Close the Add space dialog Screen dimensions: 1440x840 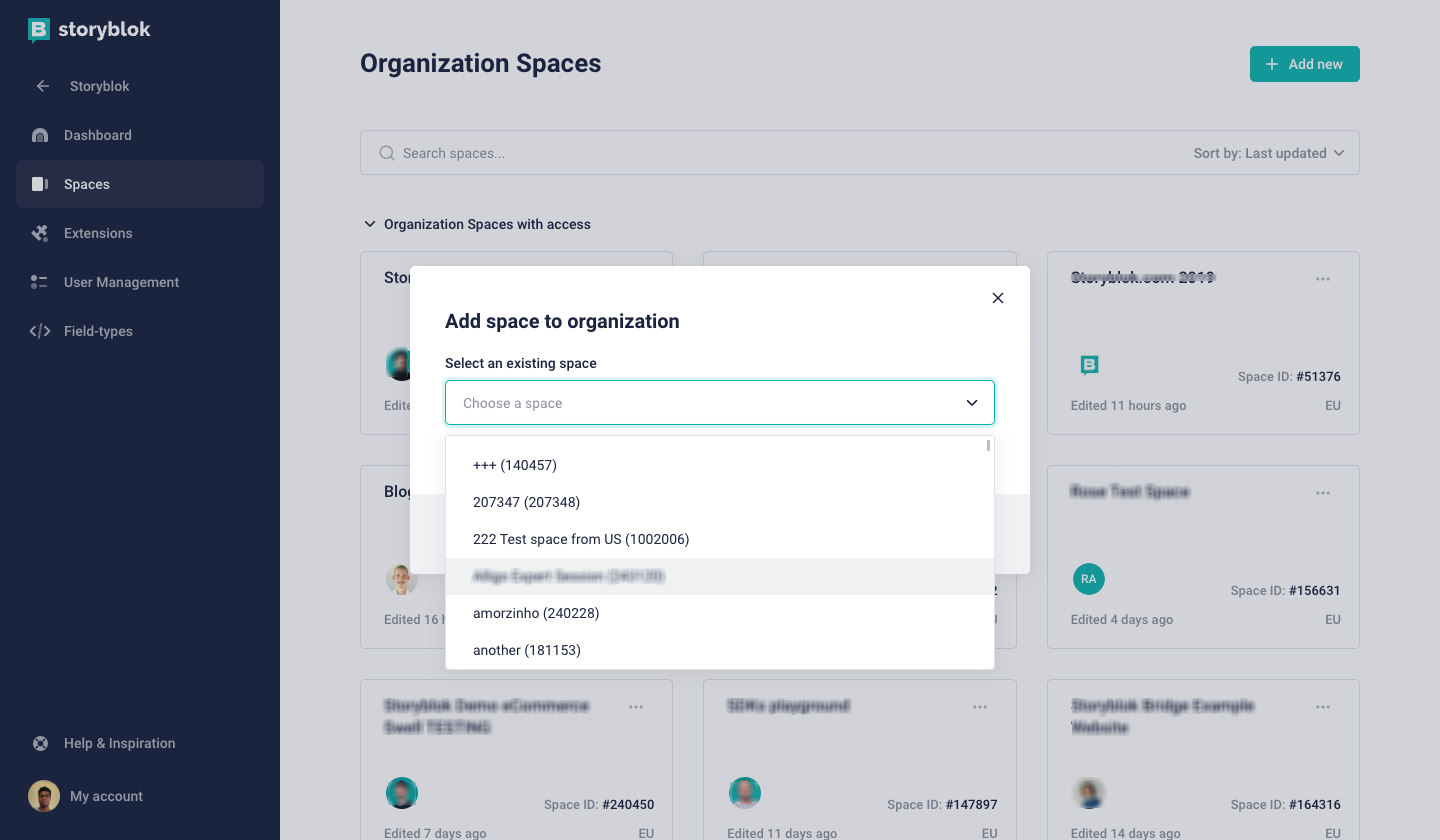coord(997,298)
